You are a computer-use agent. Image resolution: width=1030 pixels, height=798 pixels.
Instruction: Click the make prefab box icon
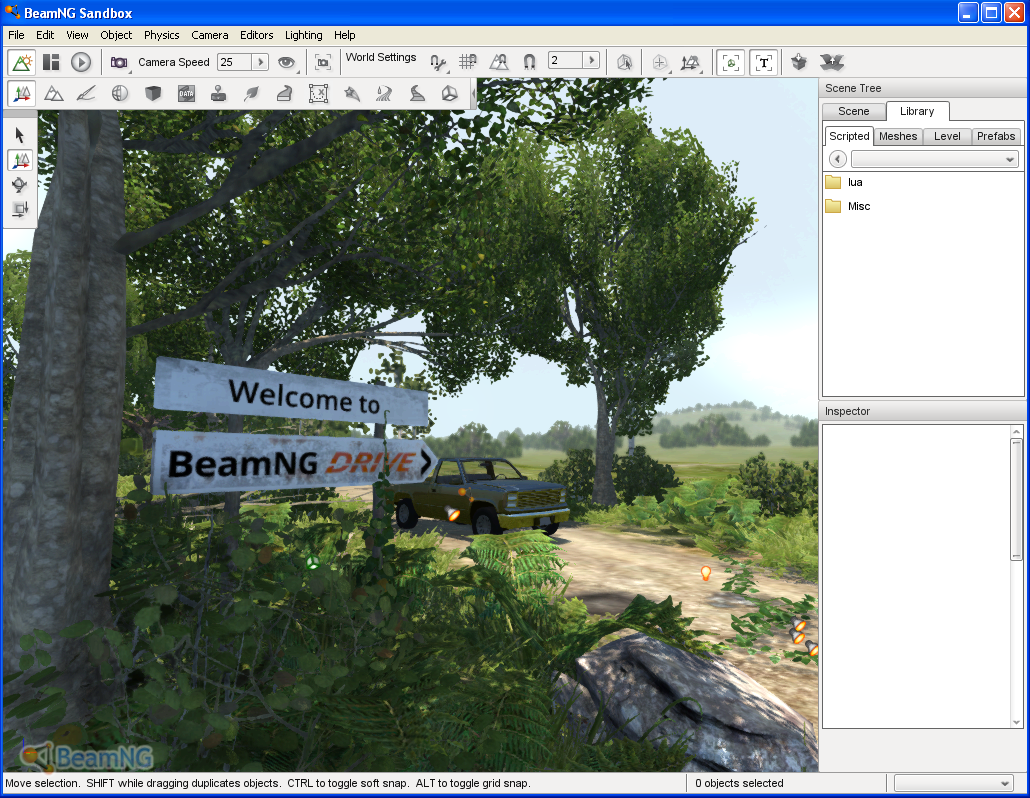(x=799, y=62)
